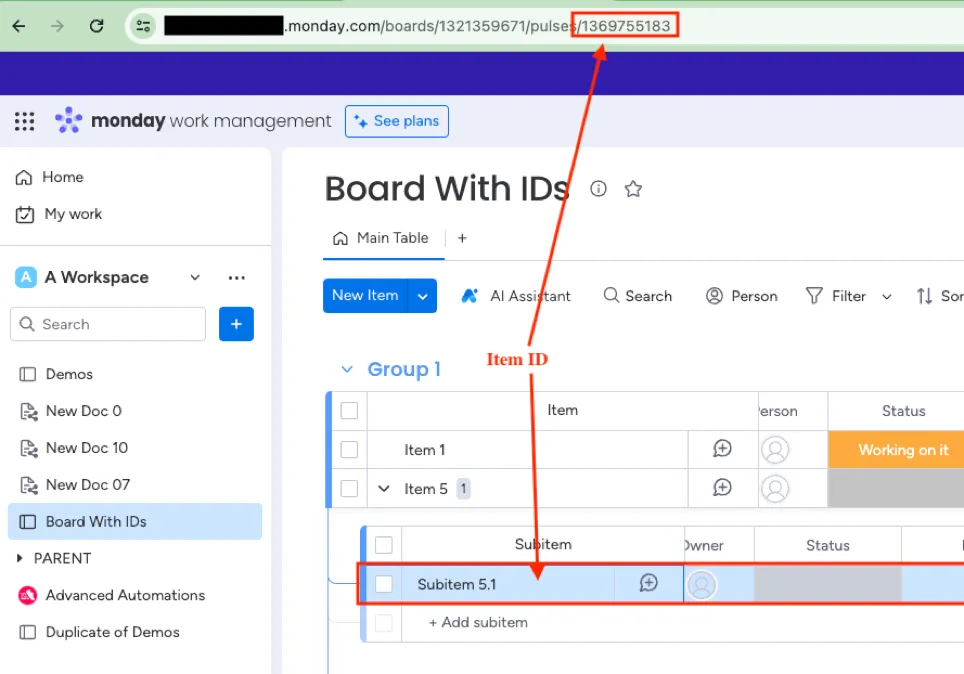Click the New Item button
This screenshot has height=674, width=964.
[x=365, y=296]
